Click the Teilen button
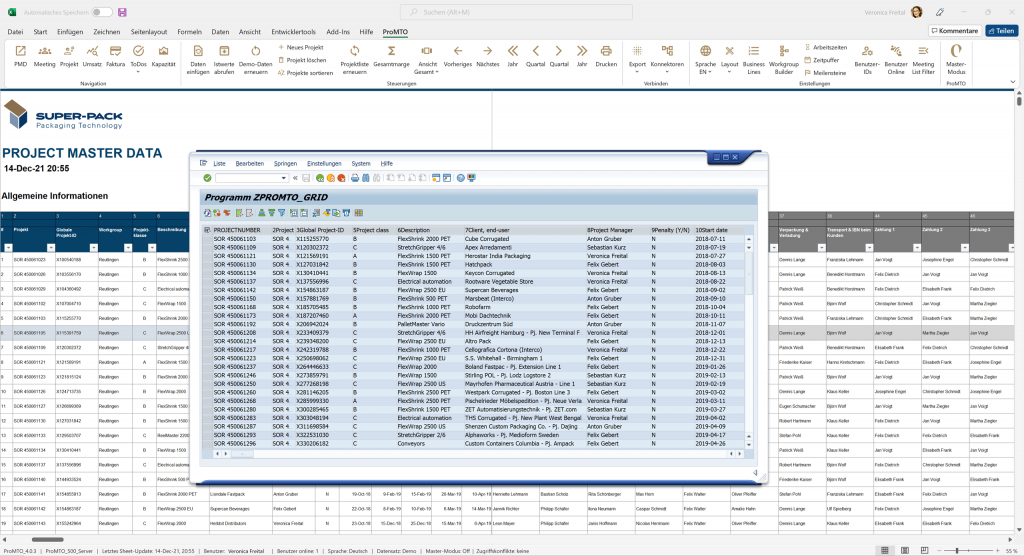The image size is (1024, 556). (1003, 31)
